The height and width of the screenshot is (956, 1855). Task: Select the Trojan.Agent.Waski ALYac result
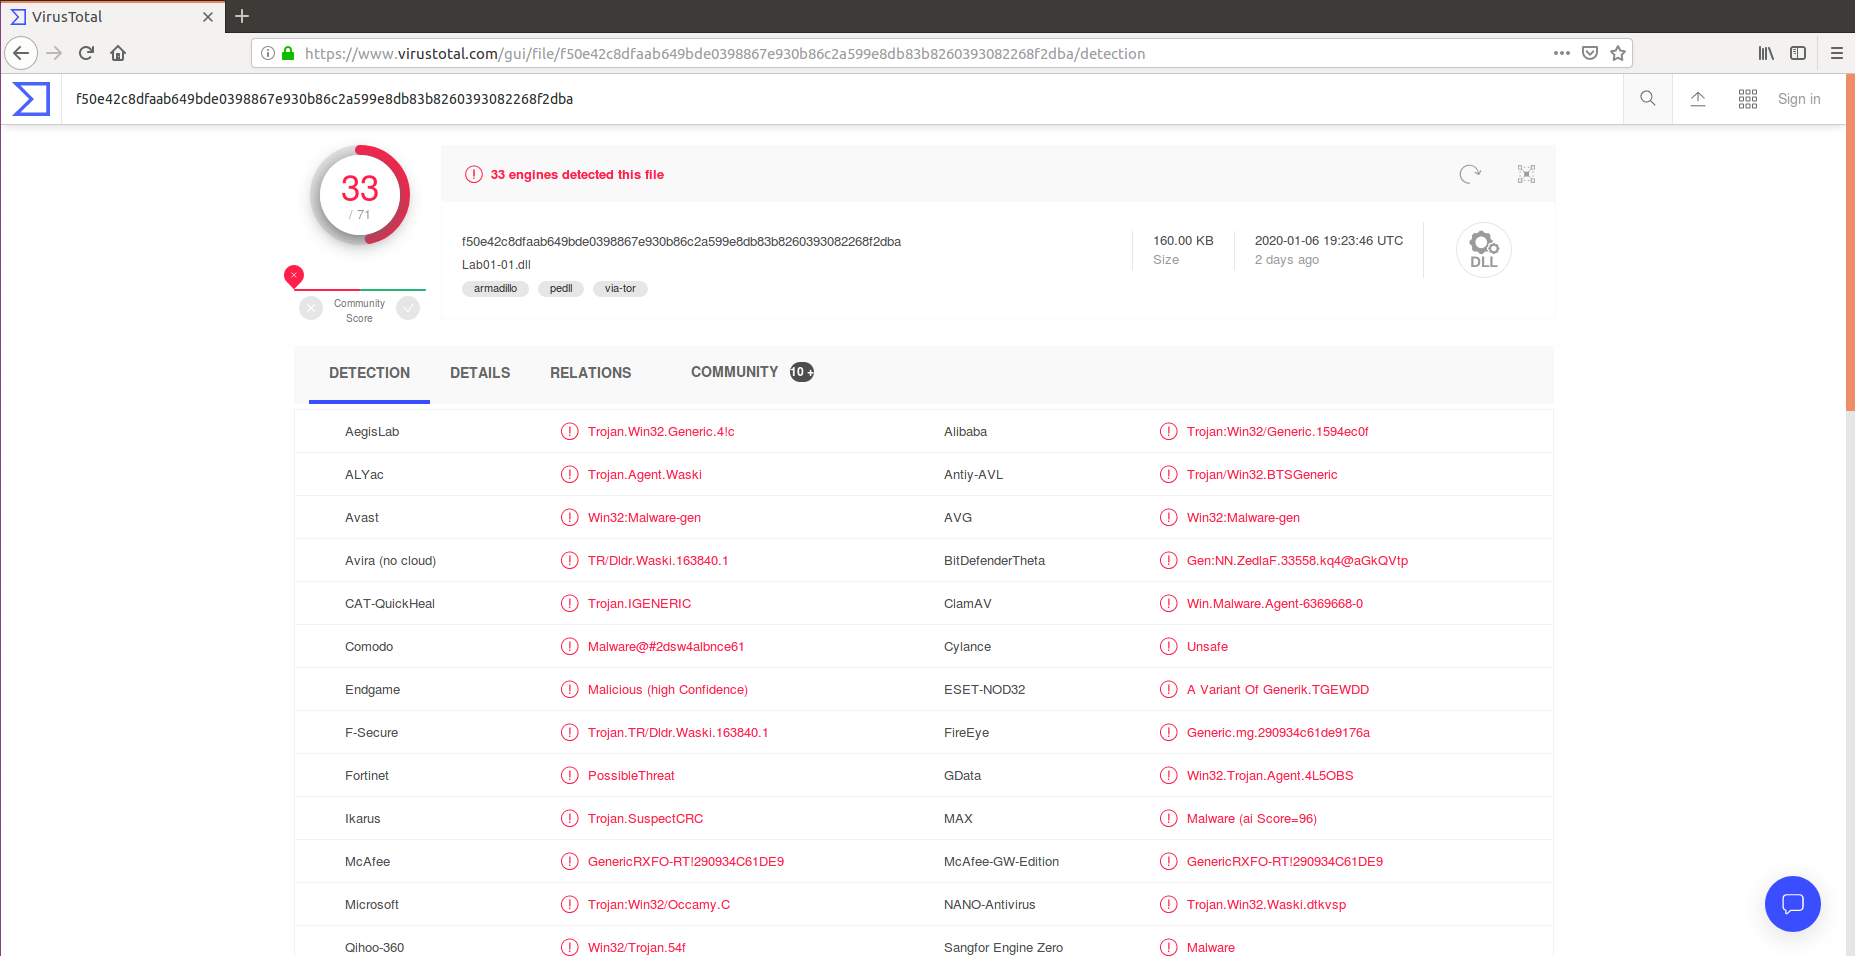[x=645, y=475]
